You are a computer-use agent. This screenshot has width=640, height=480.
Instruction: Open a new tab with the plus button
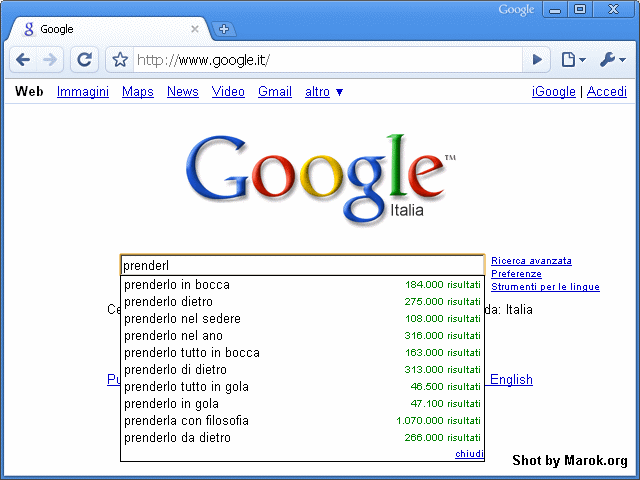coord(224,29)
